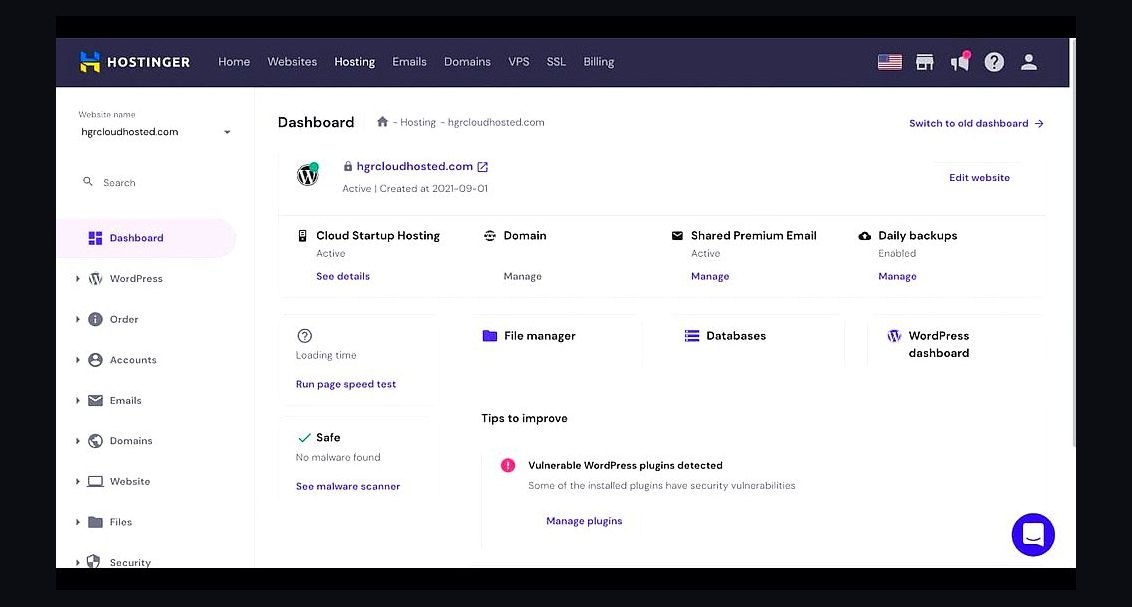Click the Accounts person icon in the sidebar
The height and width of the screenshot is (607, 1132).
pyautogui.click(x=95, y=359)
